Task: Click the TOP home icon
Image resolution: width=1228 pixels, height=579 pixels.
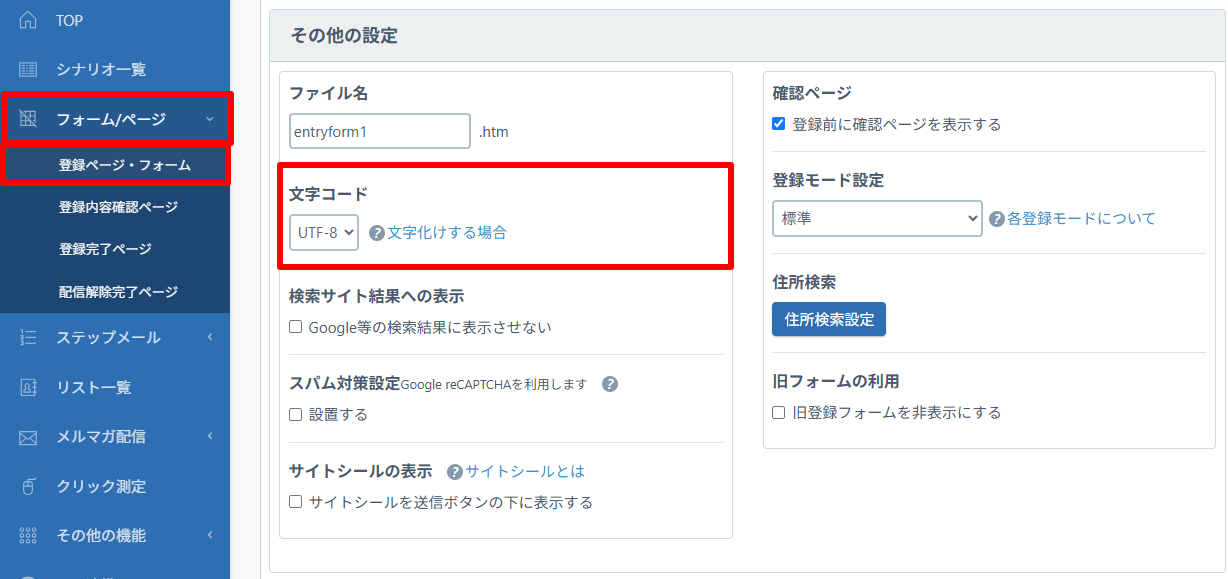Action: point(28,20)
